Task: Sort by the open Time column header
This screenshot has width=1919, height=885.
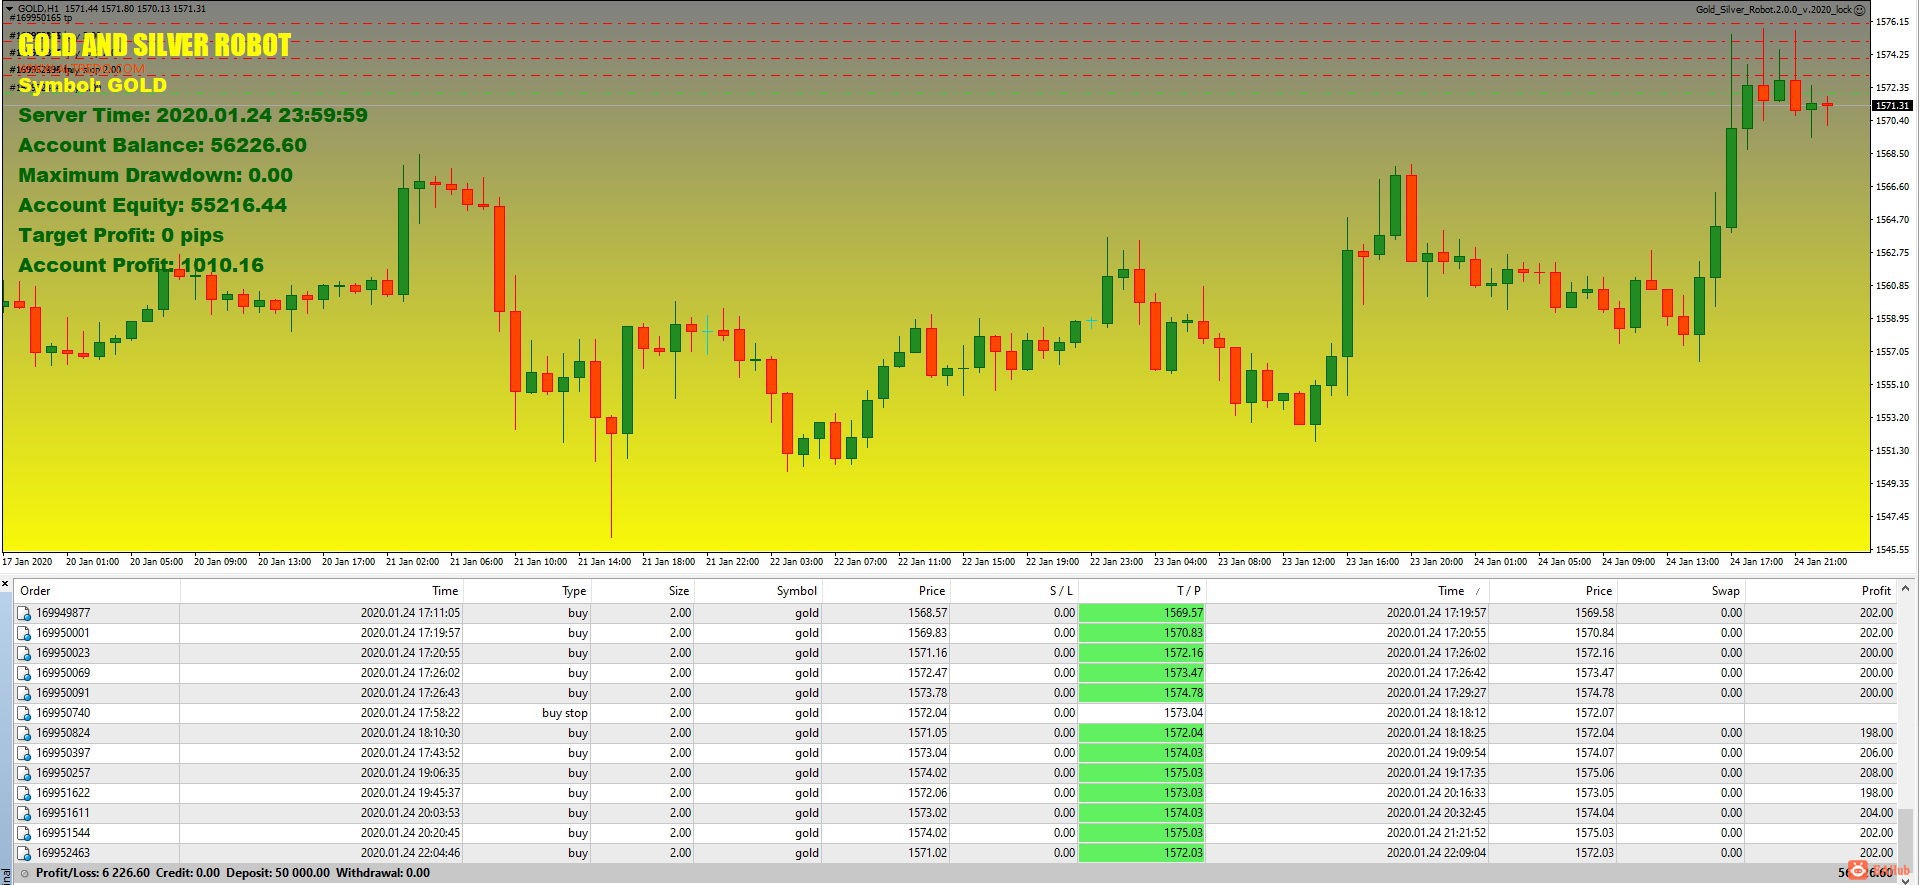Action: [x=321, y=591]
